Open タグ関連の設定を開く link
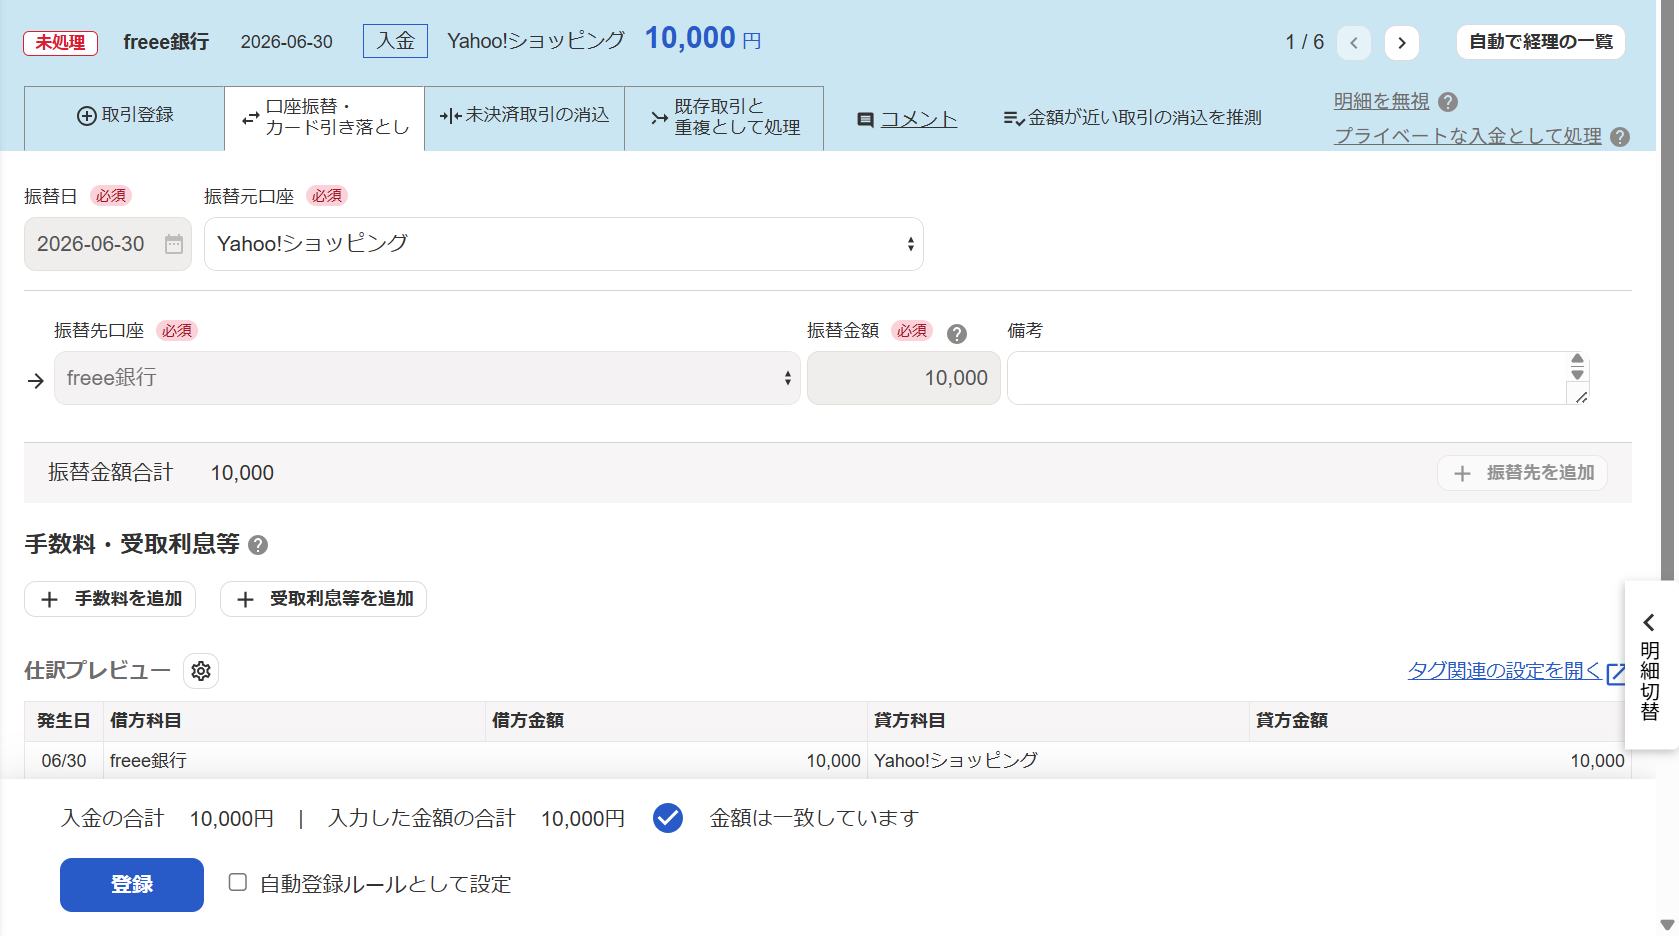This screenshot has width=1679, height=936. click(x=1504, y=671)
